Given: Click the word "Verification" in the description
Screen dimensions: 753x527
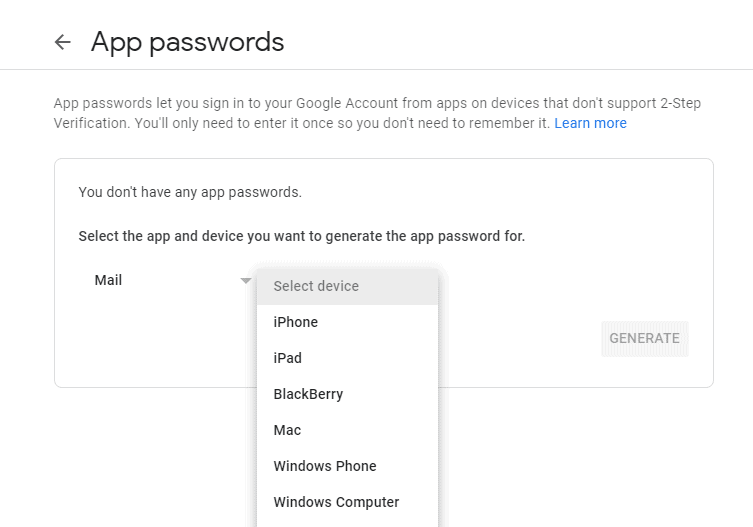Looking at the screenshot, I should (92, 123).
